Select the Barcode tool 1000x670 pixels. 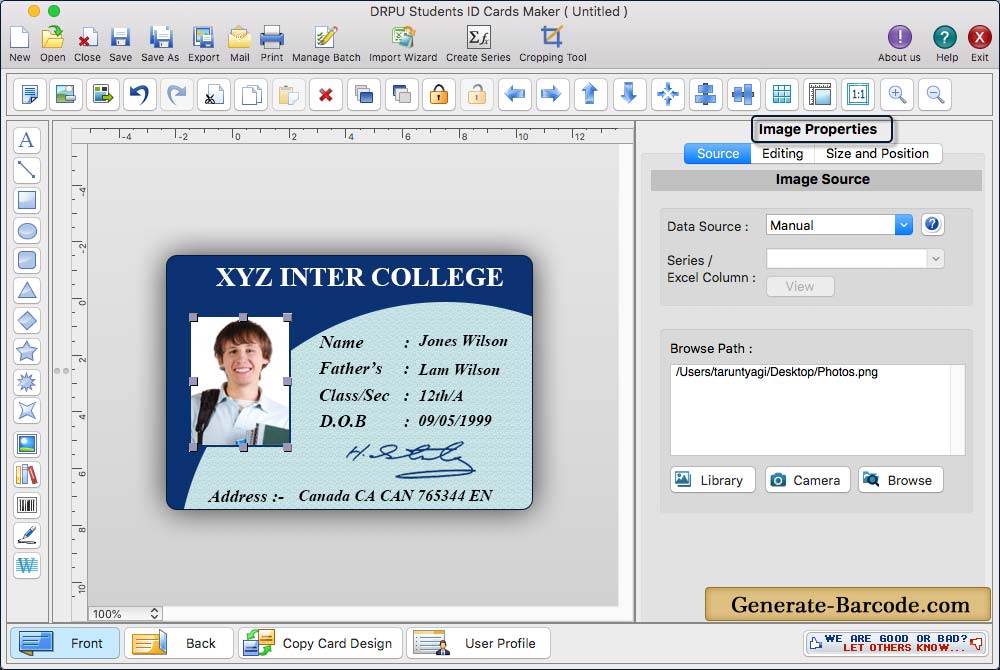pyautogui.click(x=27, y=506)
